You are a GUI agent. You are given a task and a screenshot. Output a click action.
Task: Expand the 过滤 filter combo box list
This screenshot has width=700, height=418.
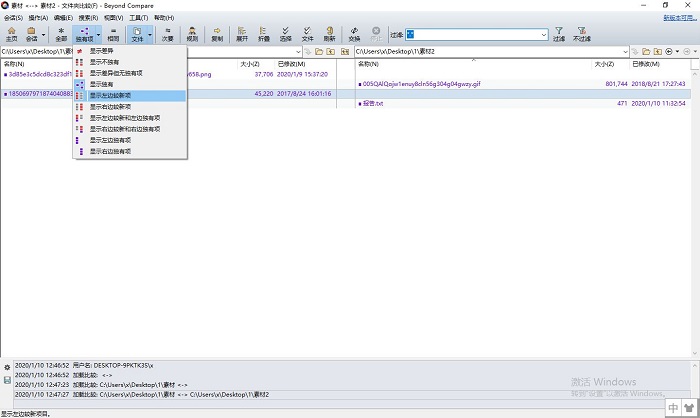(544, 34)
